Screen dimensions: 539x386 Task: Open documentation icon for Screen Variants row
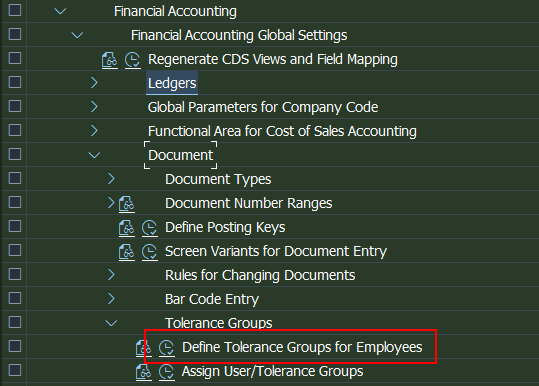click(126, 252)
